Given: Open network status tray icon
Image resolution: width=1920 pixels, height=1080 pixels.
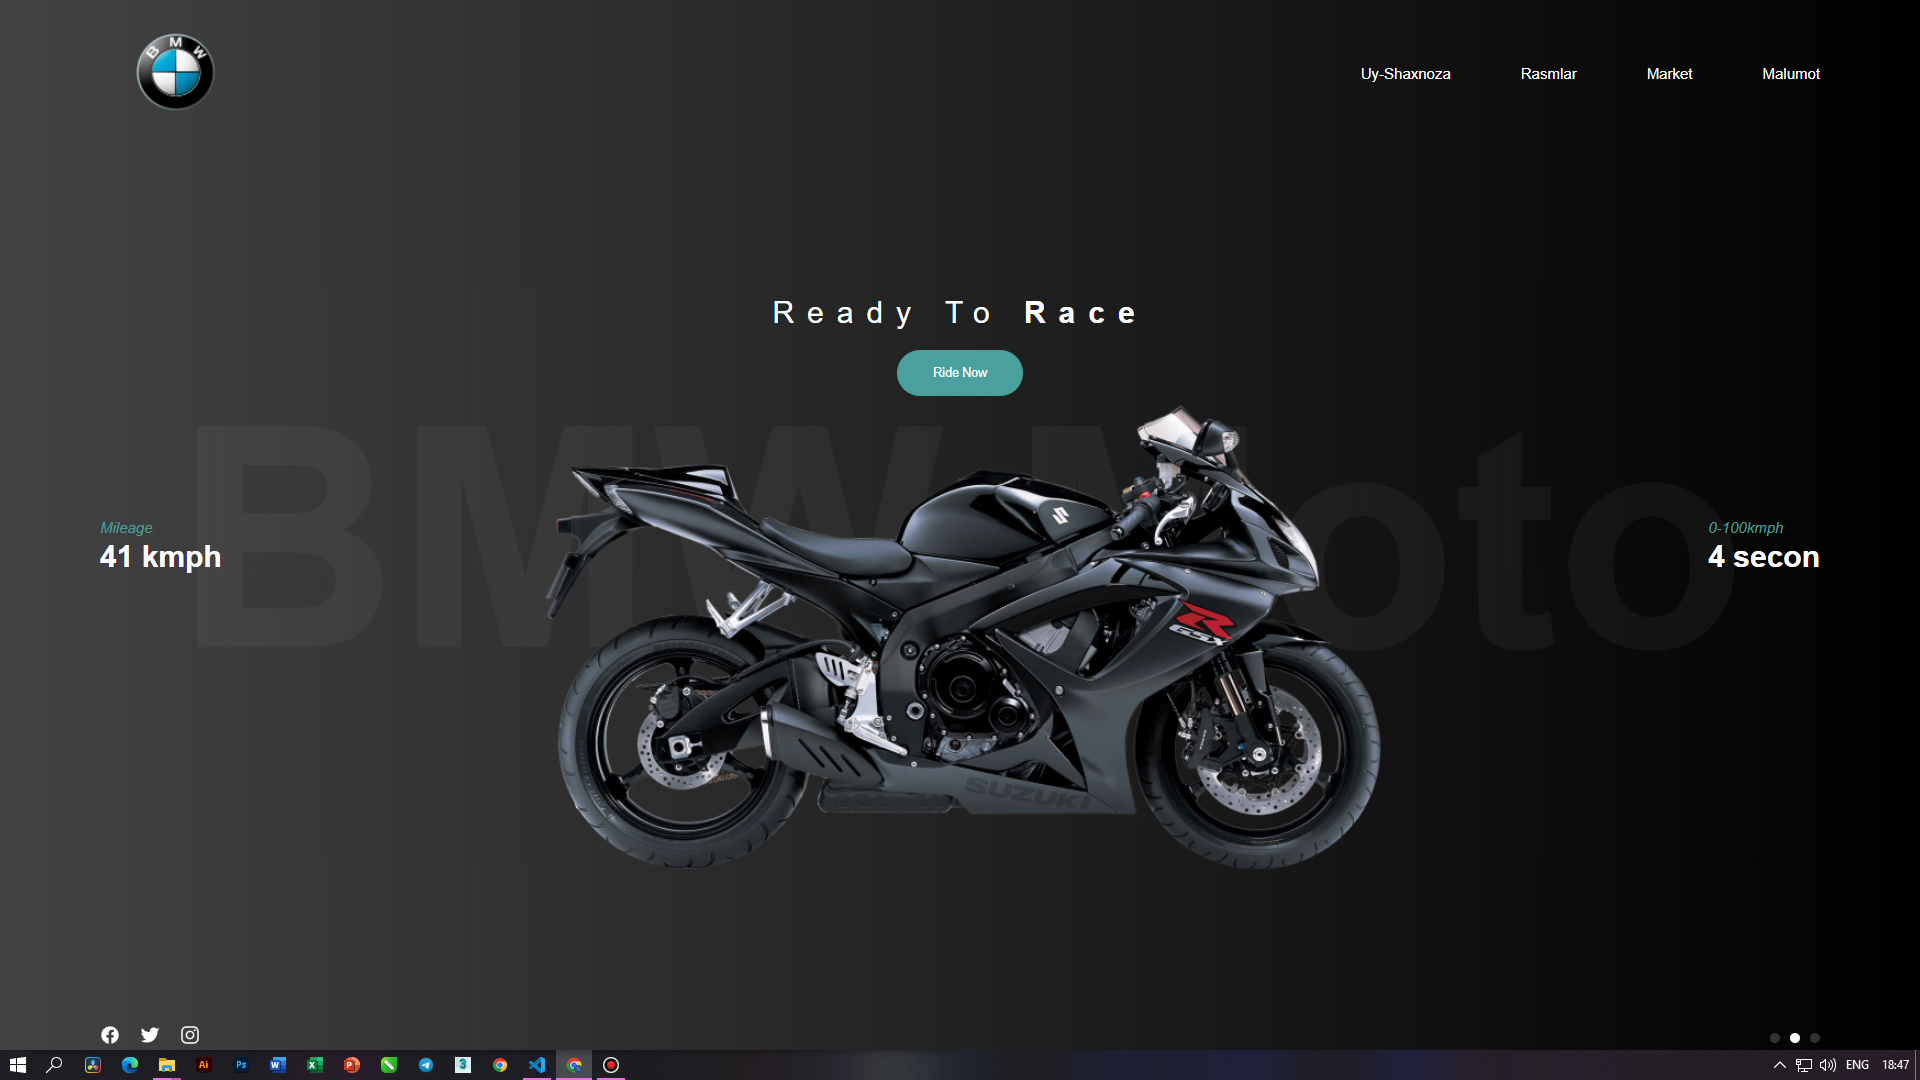Looking at the screenshot, I should 1804,1065.
